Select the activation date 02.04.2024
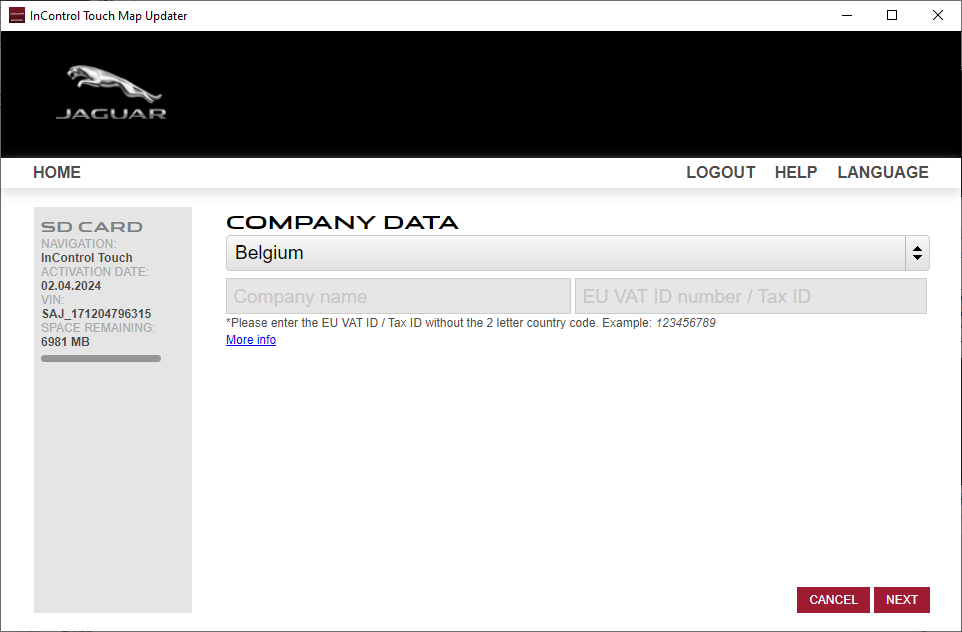 click(71, 286)
